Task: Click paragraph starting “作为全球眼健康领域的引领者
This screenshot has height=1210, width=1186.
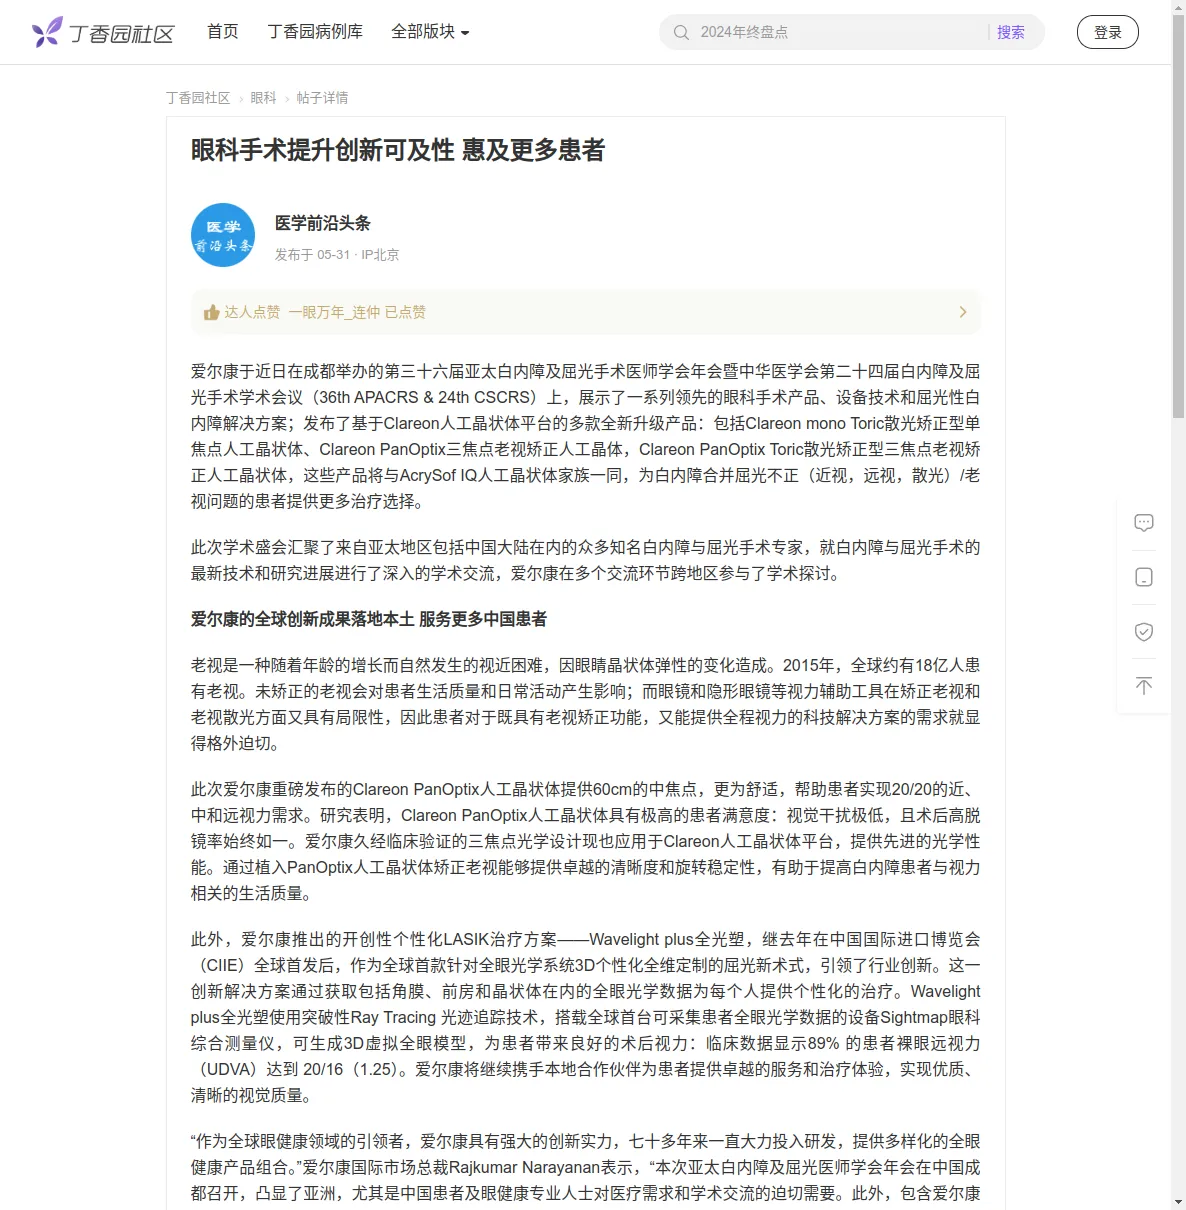Action: click(x=586, y=1167)
